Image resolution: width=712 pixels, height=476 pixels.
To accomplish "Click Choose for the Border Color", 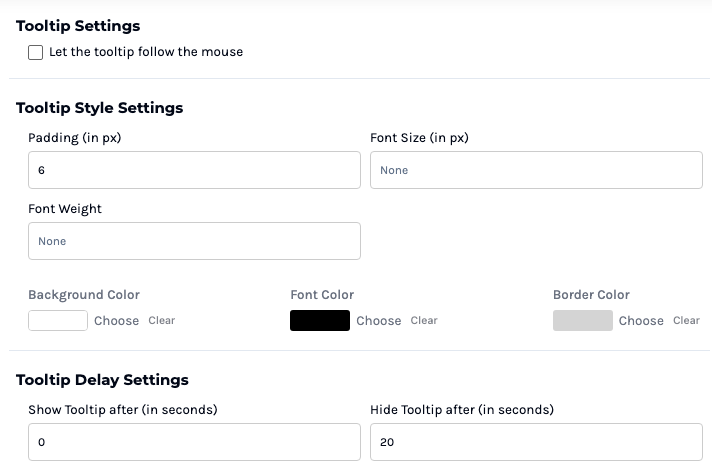I will (x=641, y=321).
